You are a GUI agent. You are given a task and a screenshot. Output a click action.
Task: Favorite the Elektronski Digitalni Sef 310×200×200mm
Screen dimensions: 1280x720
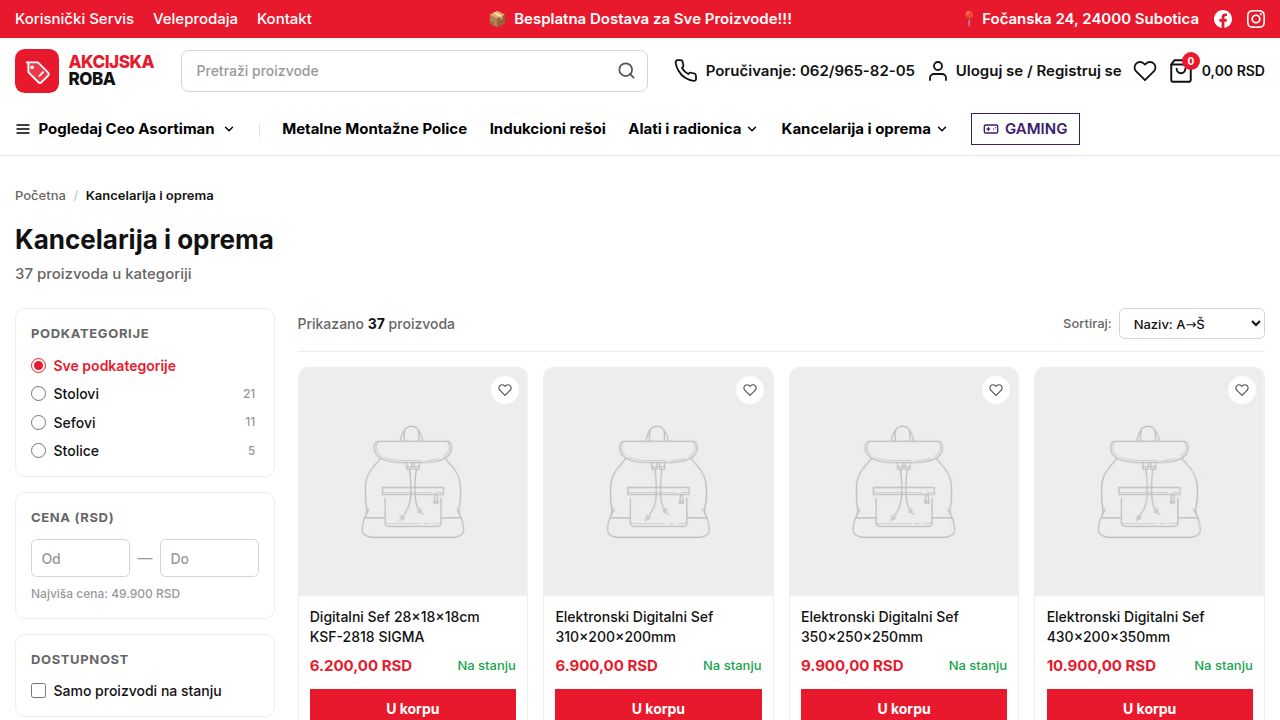pos(750,390)
